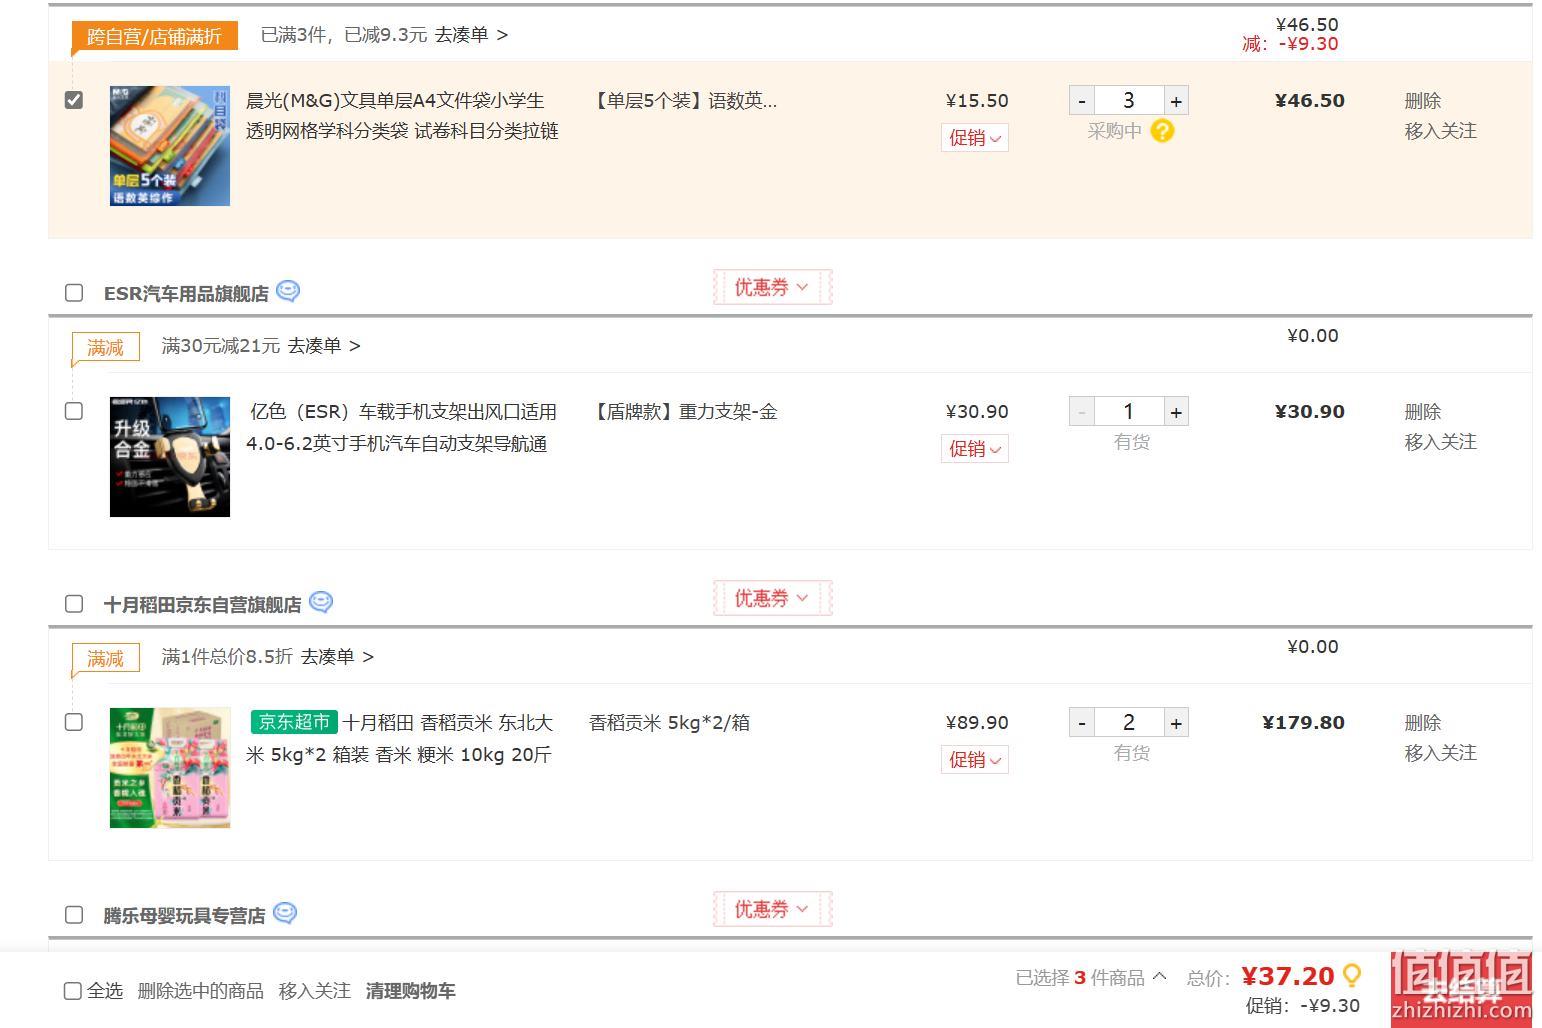Click 【盾牌款】重力支架-金 variant text

pos(684,412)
